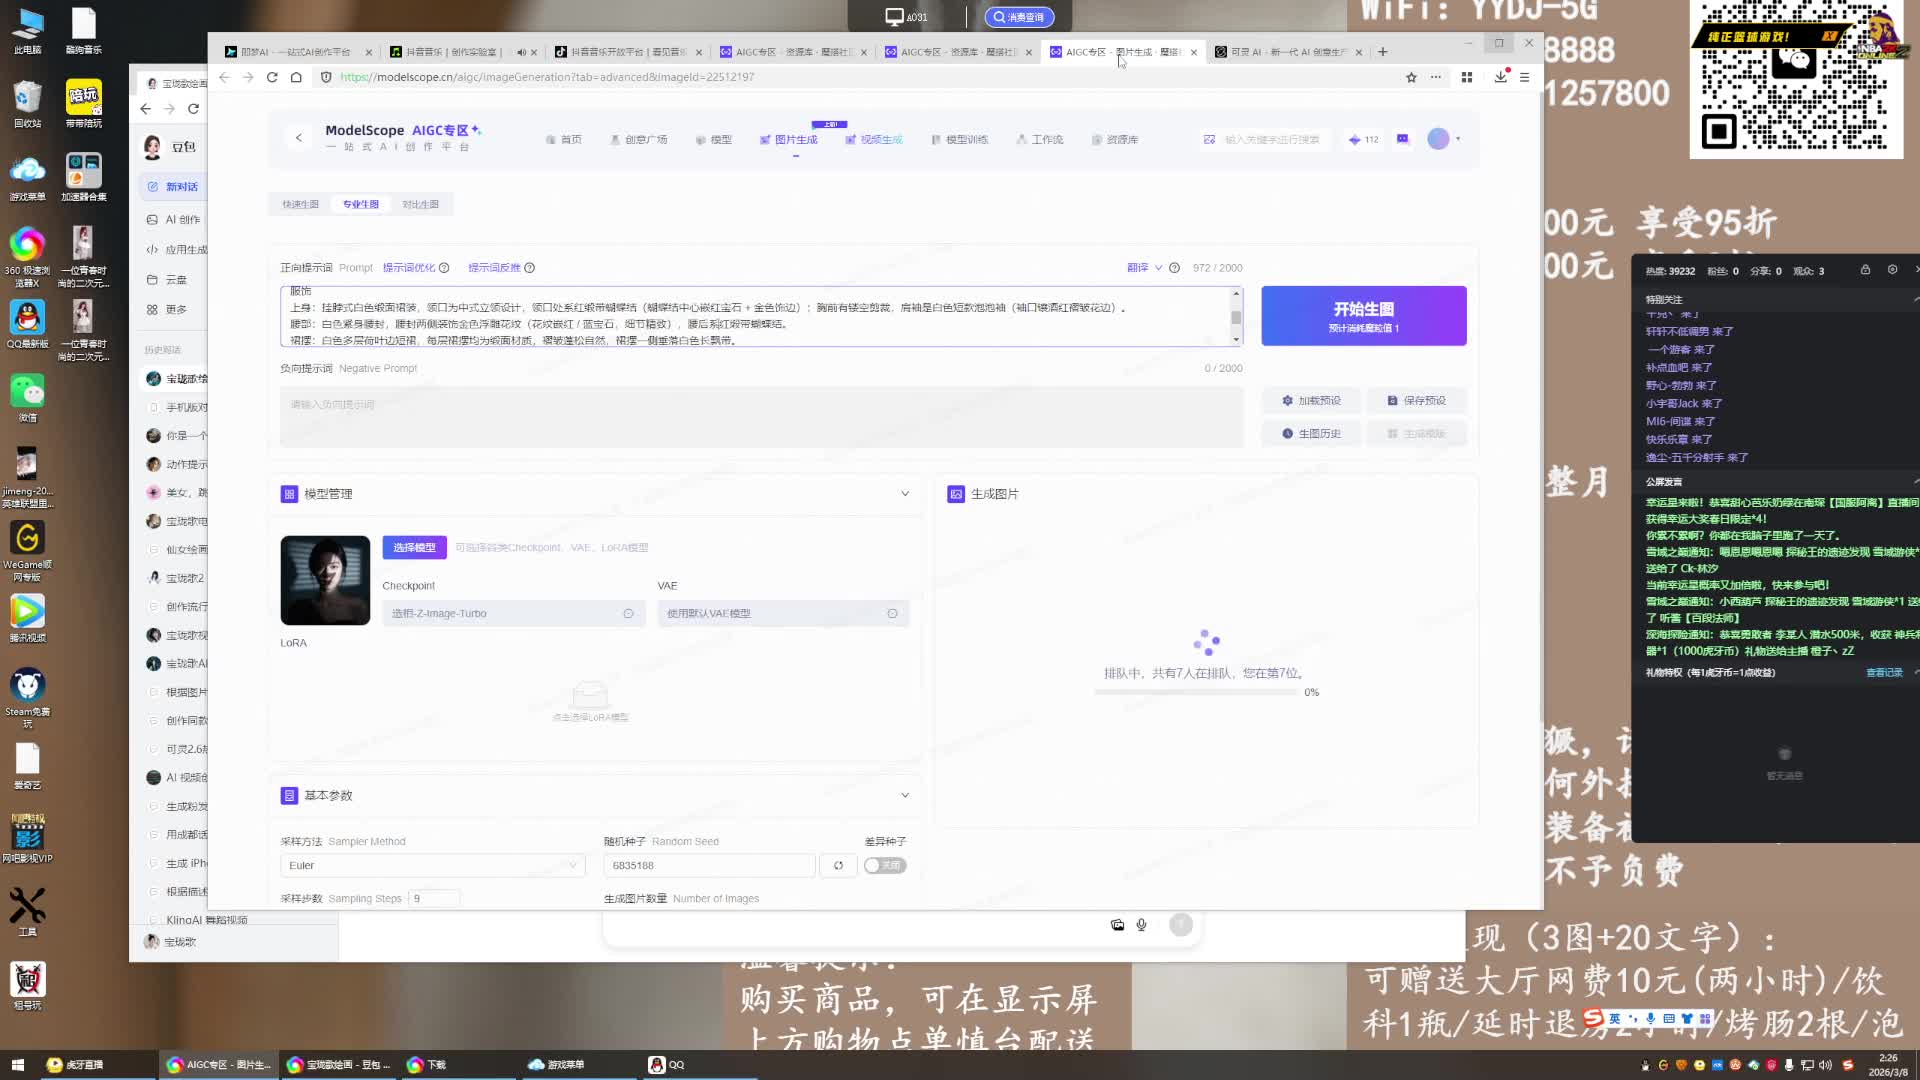This screenshot has height=1080, width=1920.
Task: Click the browser reload icon
Action: tap(272, 77)
